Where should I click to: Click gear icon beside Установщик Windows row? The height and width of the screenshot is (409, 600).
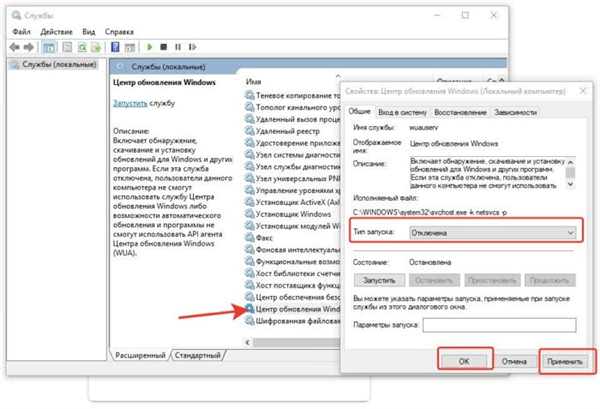coord(249,214)
